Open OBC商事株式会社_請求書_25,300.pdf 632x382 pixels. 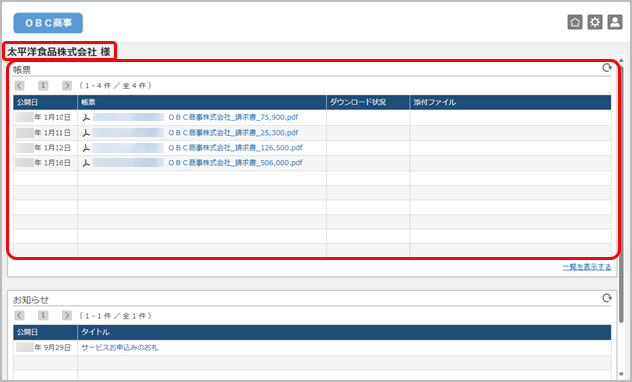point(233,133)
